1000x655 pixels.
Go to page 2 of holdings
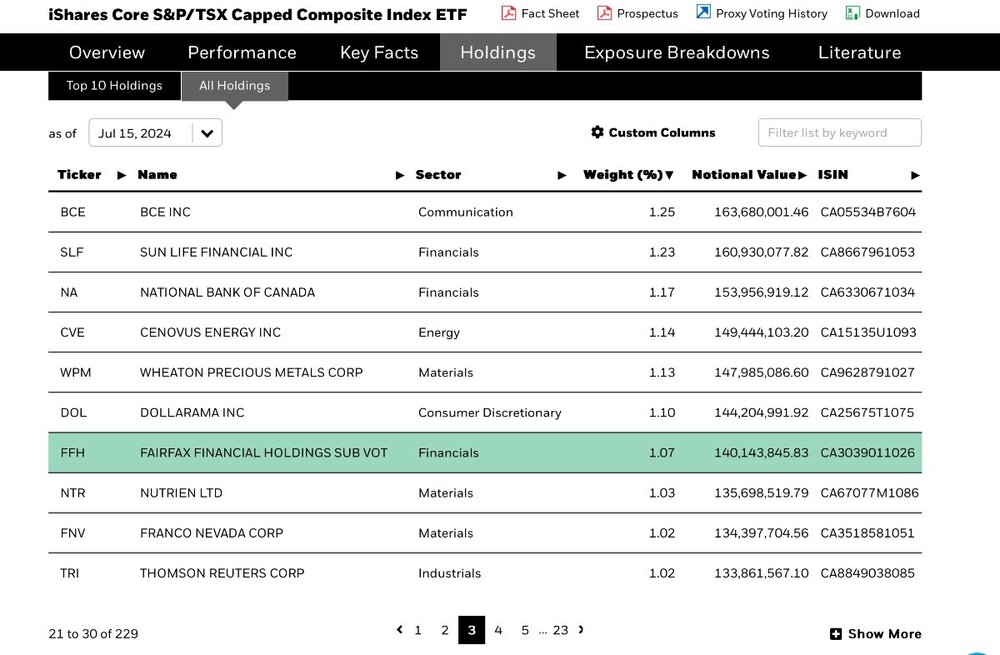445,630
